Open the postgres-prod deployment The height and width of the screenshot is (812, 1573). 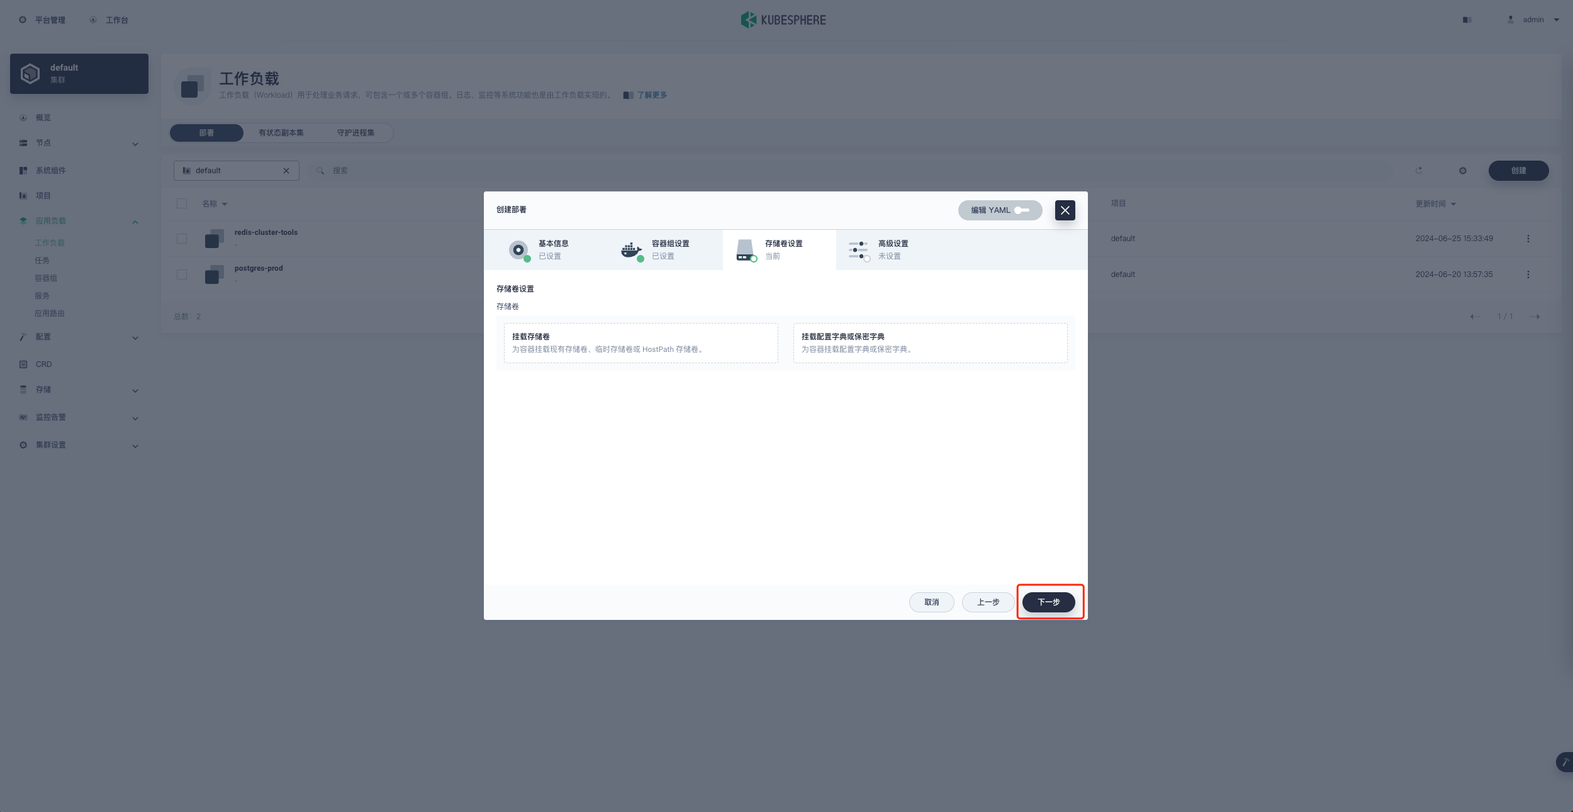pos(258,269)
